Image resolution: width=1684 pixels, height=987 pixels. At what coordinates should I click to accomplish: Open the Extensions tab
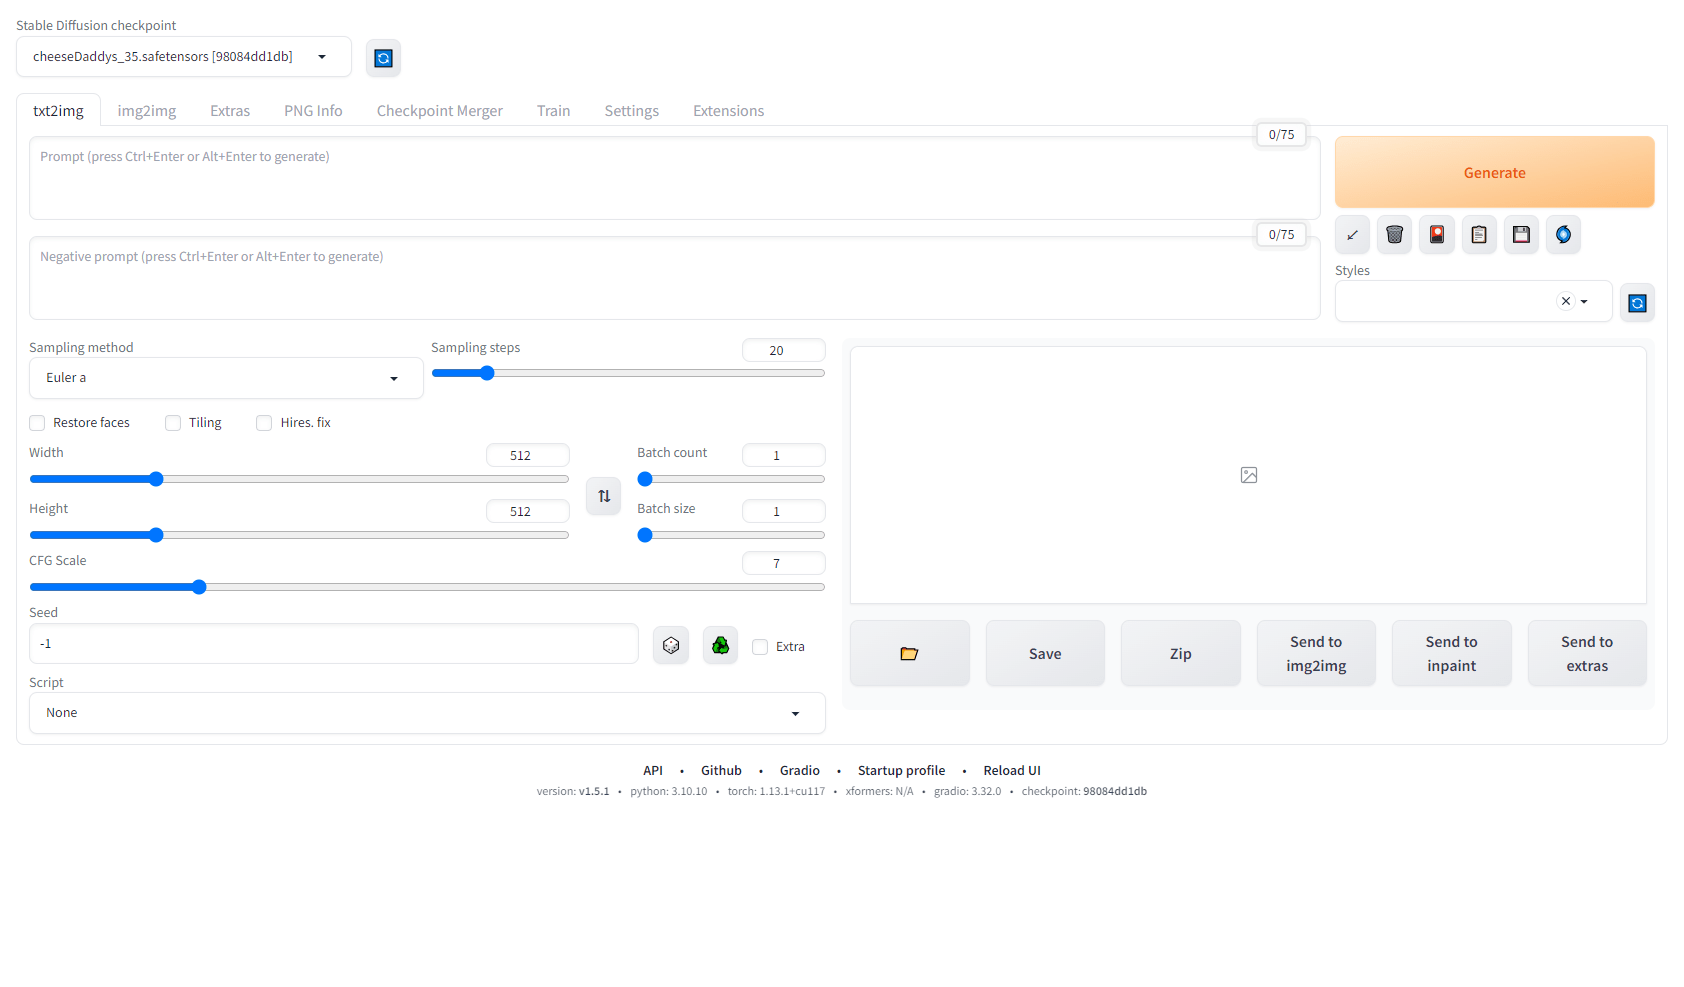[728, 111]
